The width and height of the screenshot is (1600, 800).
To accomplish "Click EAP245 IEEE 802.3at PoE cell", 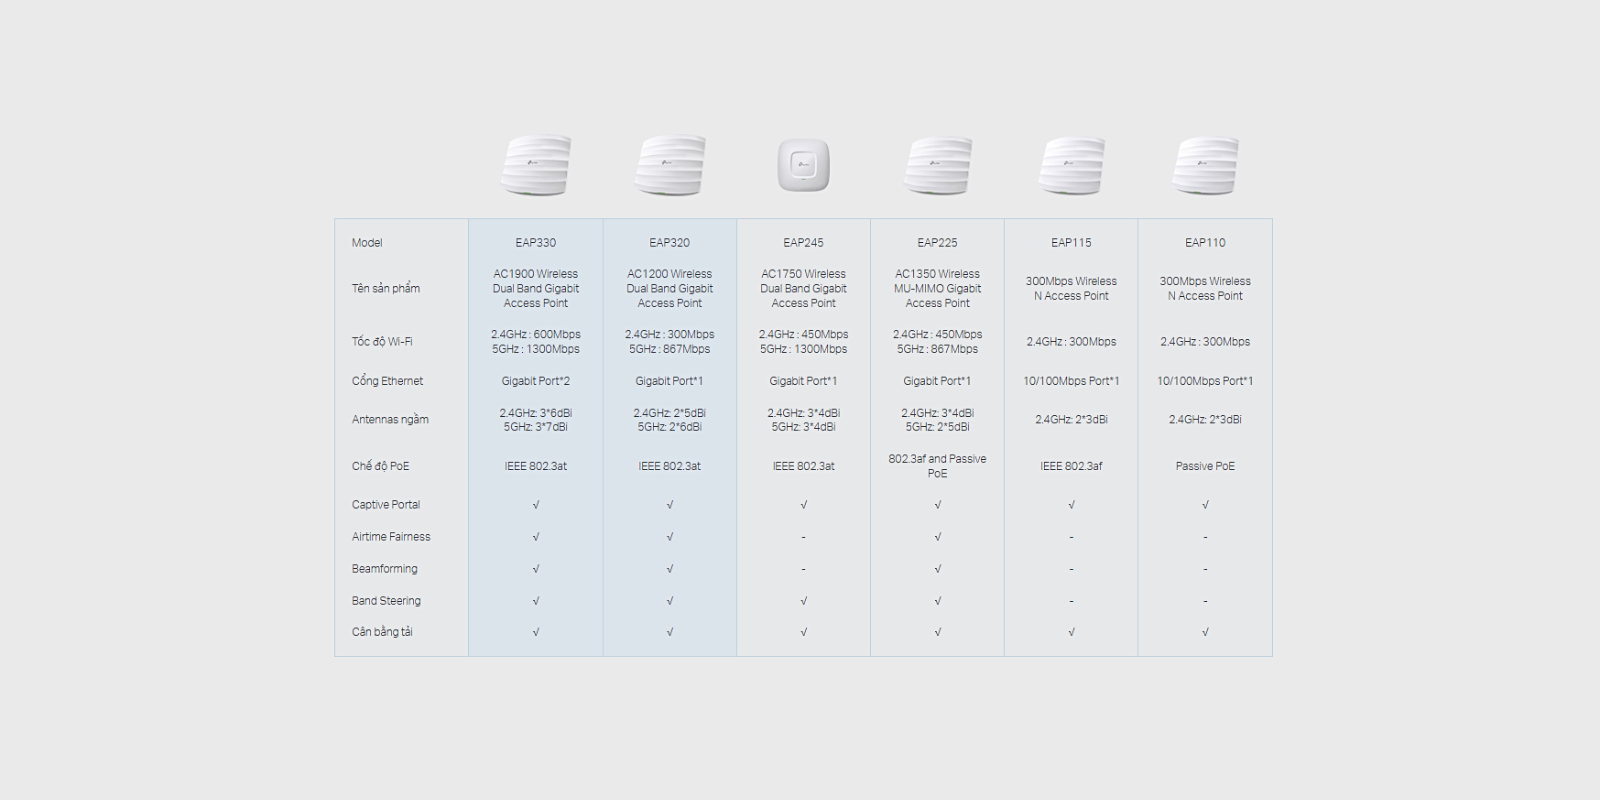I will coord(804,466).
